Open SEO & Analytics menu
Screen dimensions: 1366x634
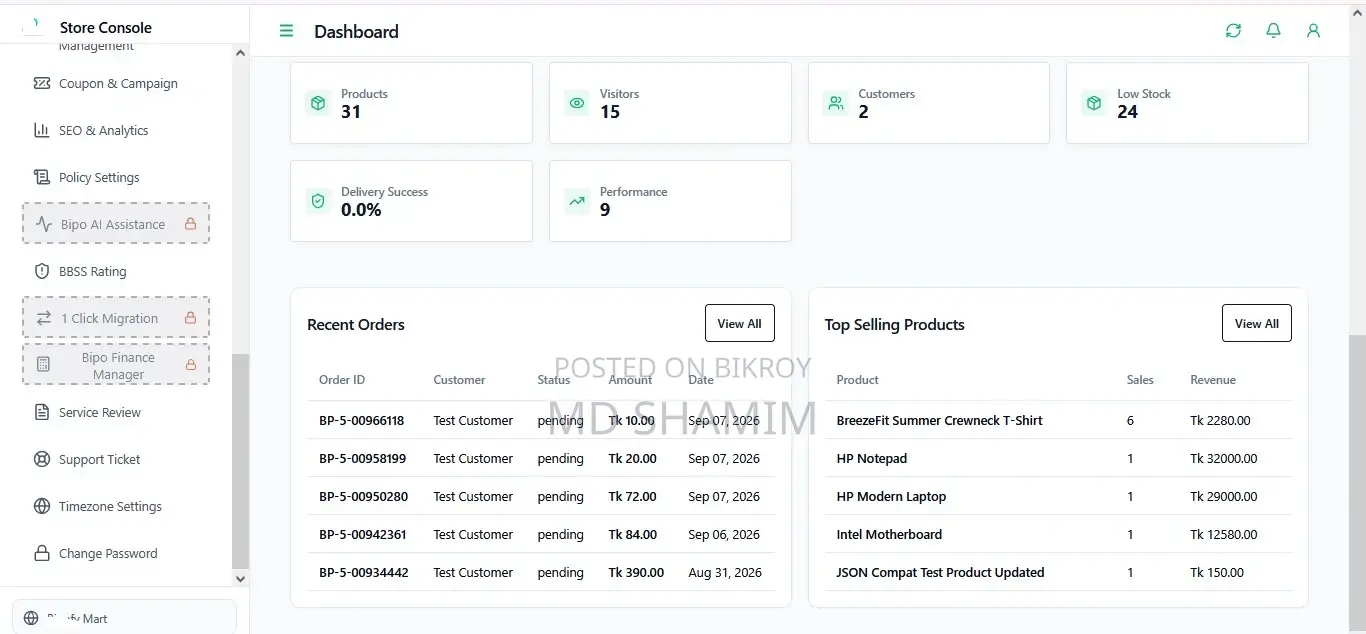click(116, 131)
